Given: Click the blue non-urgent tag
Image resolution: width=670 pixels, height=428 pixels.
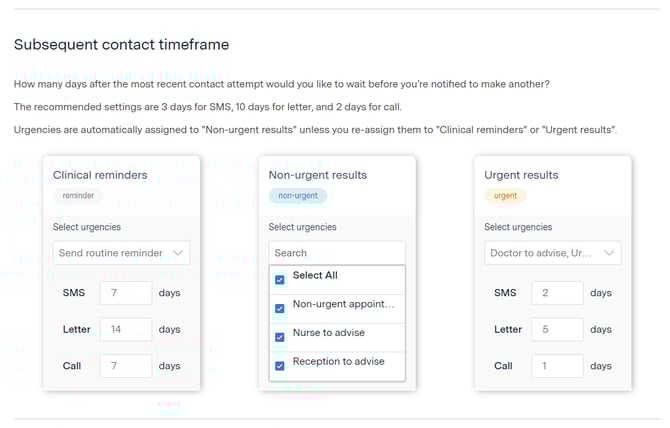Looking at the screenshot, I should [x=298, y=196].
